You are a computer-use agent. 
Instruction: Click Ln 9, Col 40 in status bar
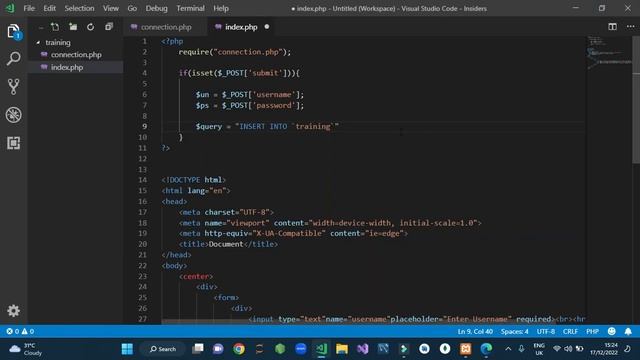click(475, 331)
